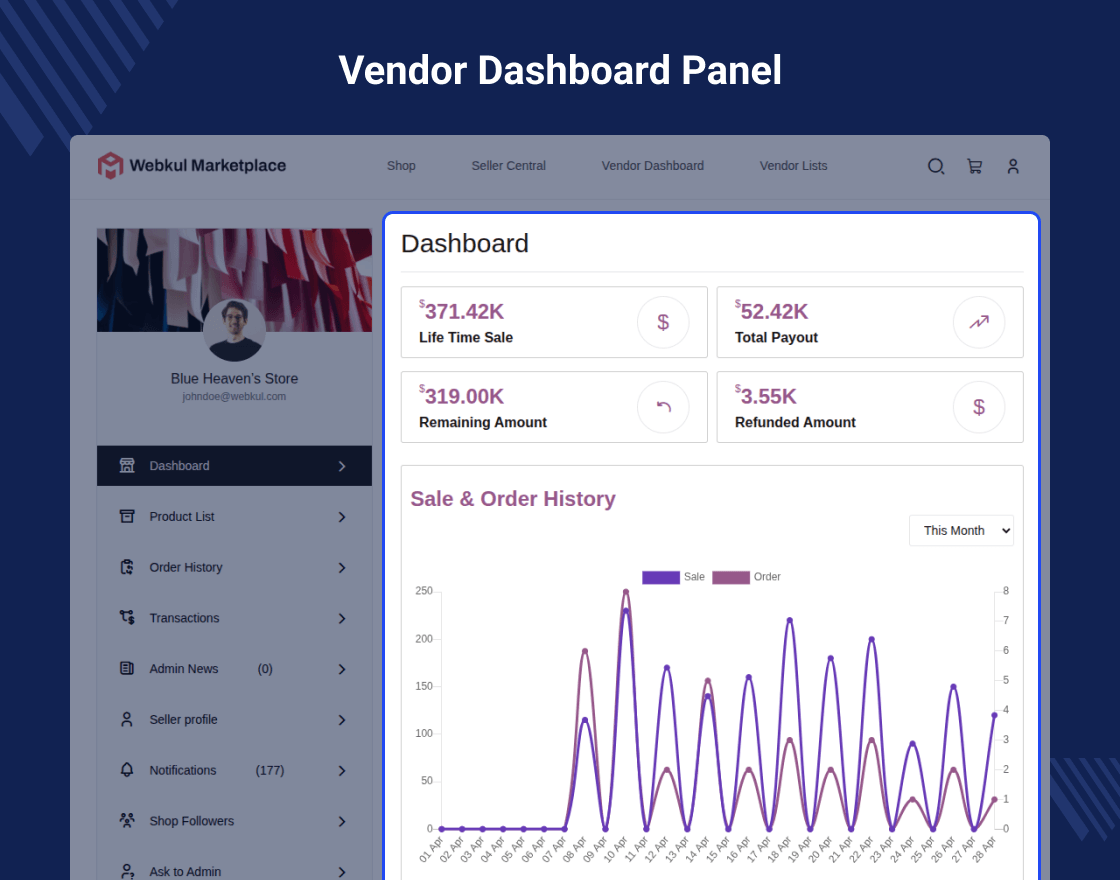Click the 371.42K Life Time Sale value
This screenshot has width=1120, height=880.
(x=461, y=311)
